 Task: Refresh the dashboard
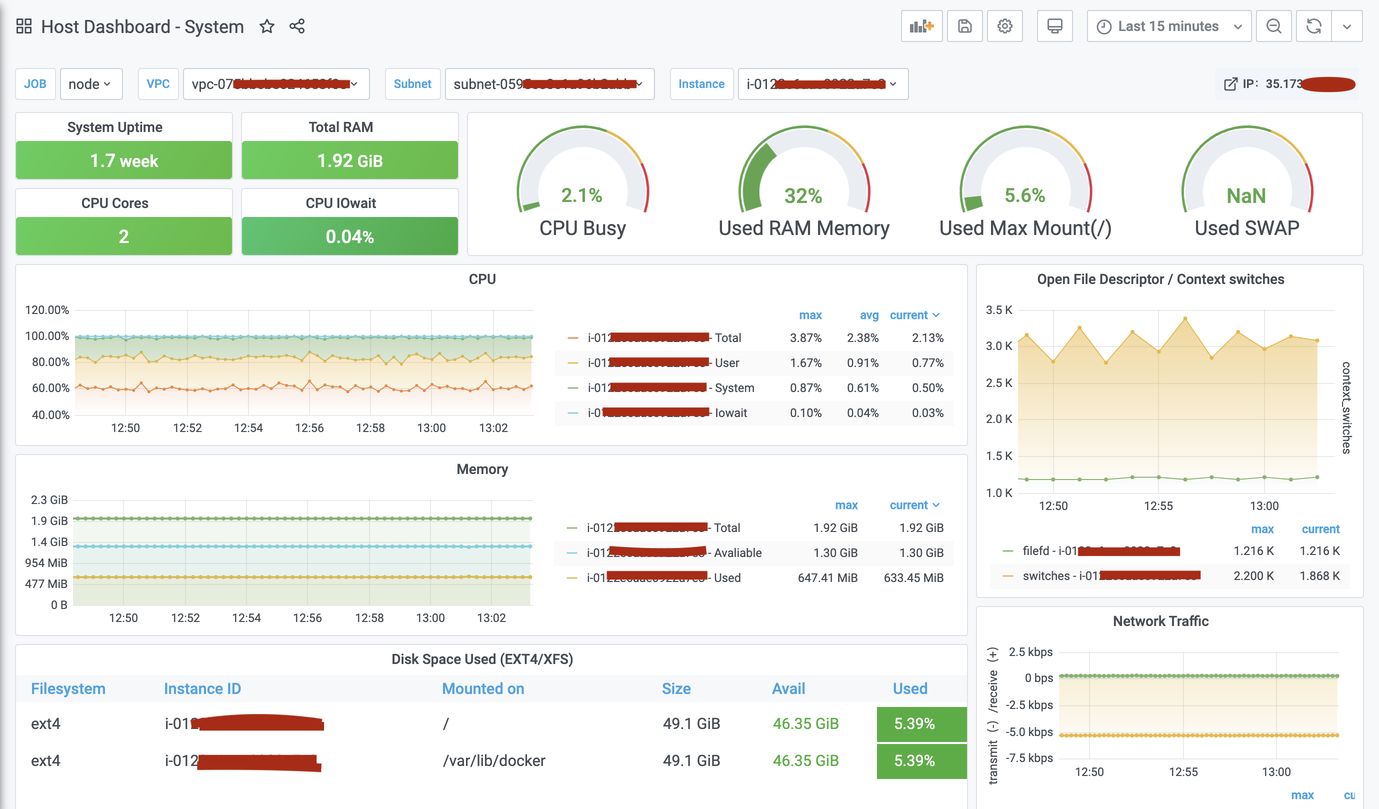1314,27
